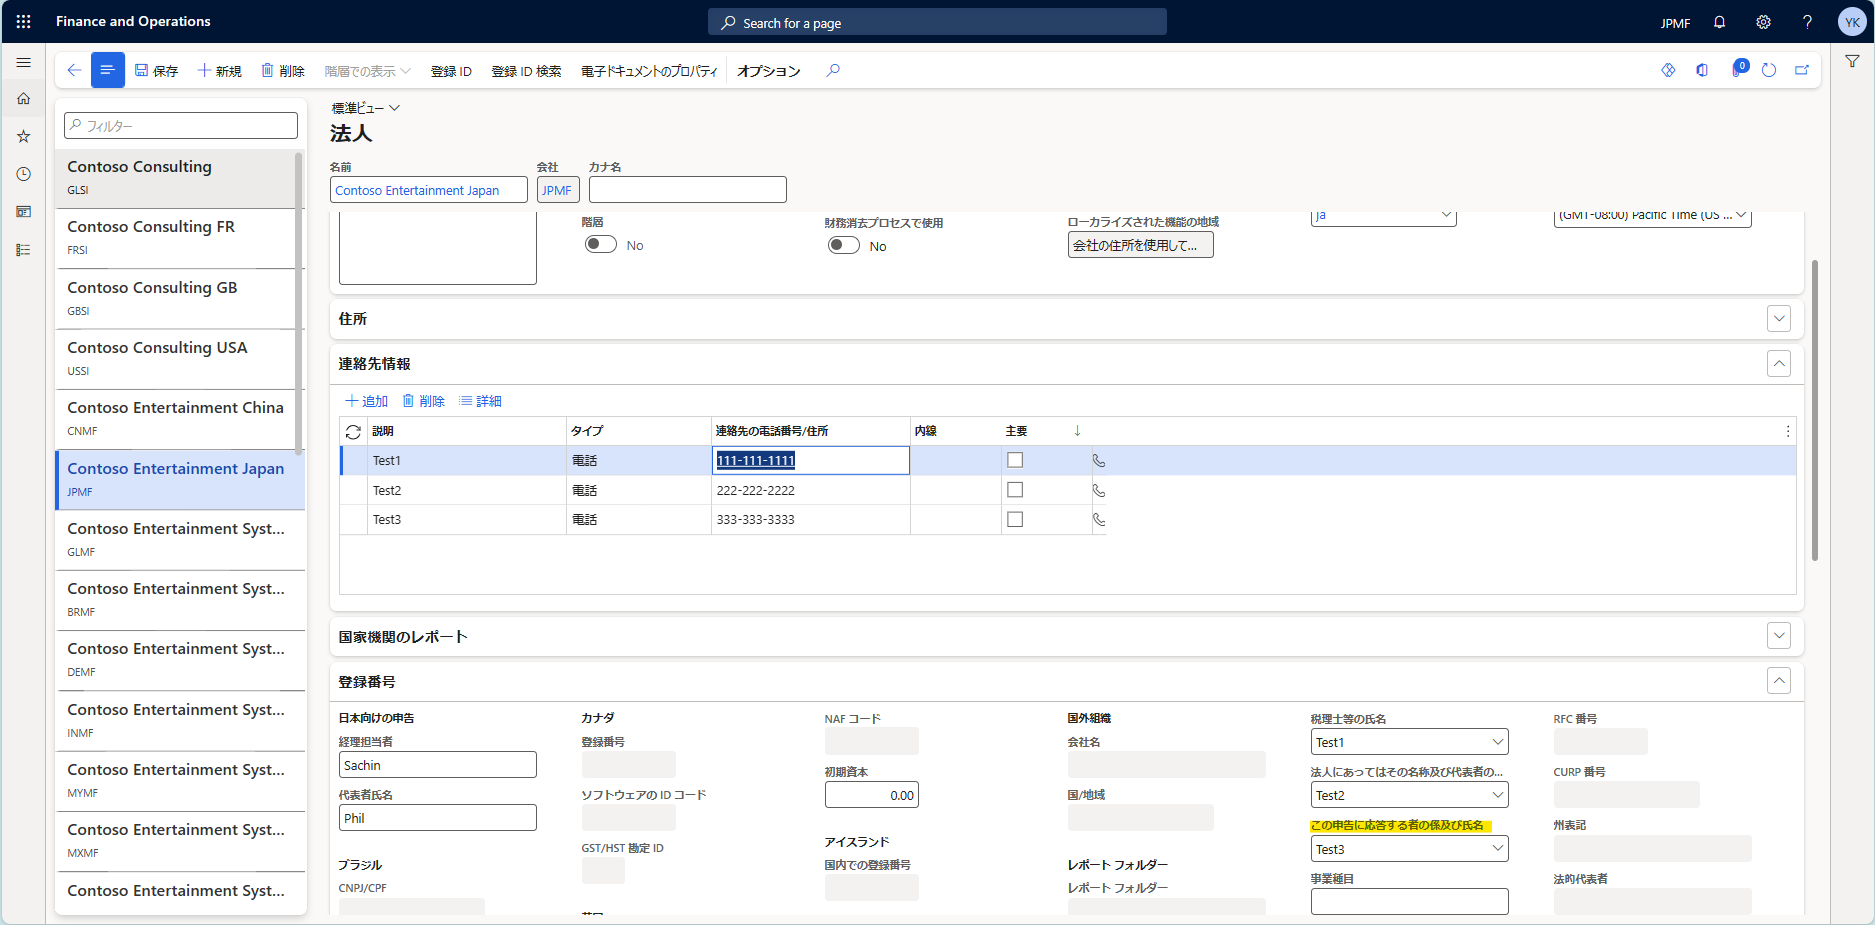Check 主要 checkbox for Test1
The width and height of the screenshot is (1875, 925).
(x=1015, y=460)
